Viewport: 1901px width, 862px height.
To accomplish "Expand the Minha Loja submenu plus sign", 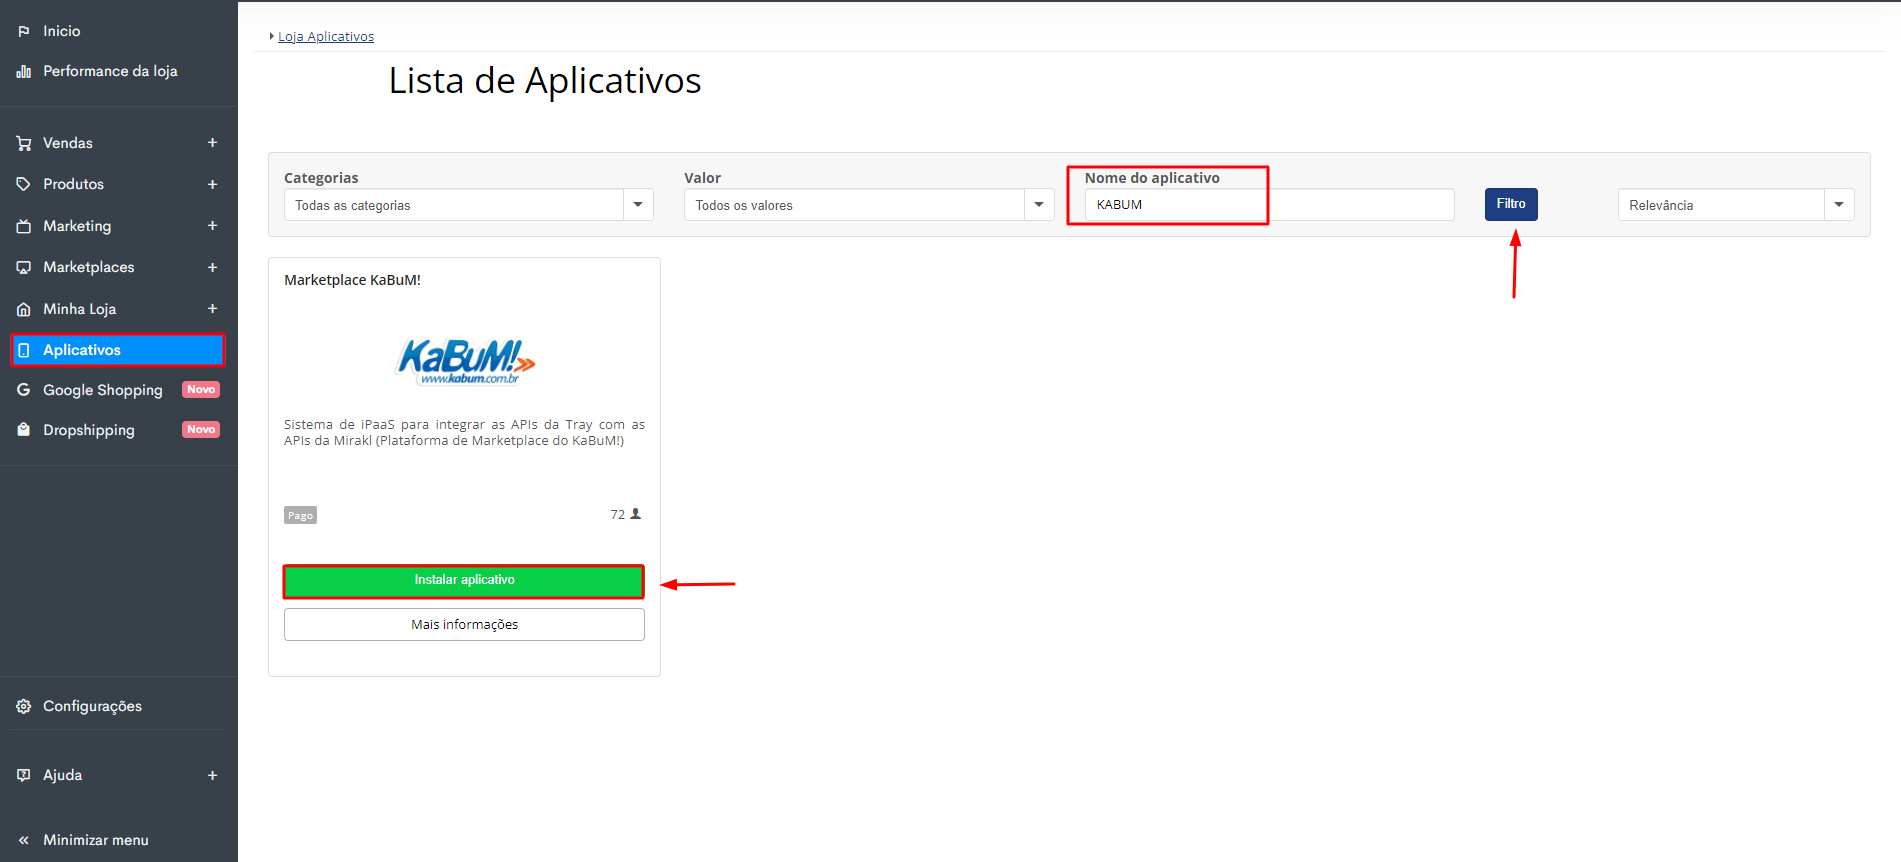I will (x=212, y=309).
